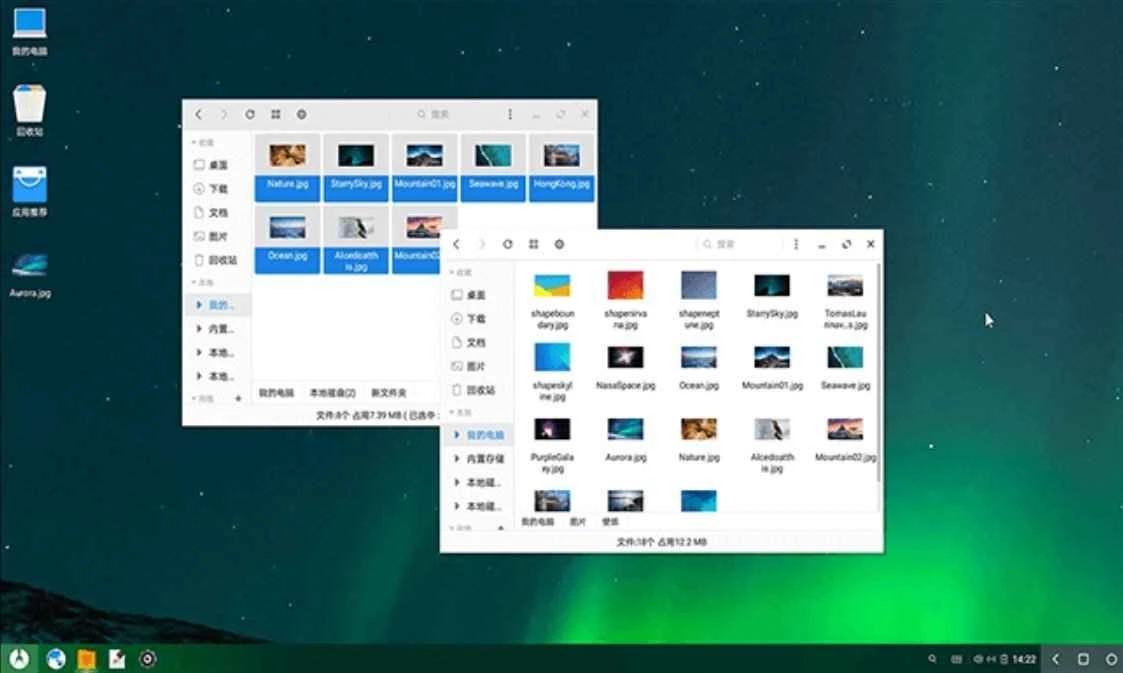The width and height of the screenshot is (1123, 673).
Task: Click the 图片 breadcrumb in the front window
Action: [578, 522]
